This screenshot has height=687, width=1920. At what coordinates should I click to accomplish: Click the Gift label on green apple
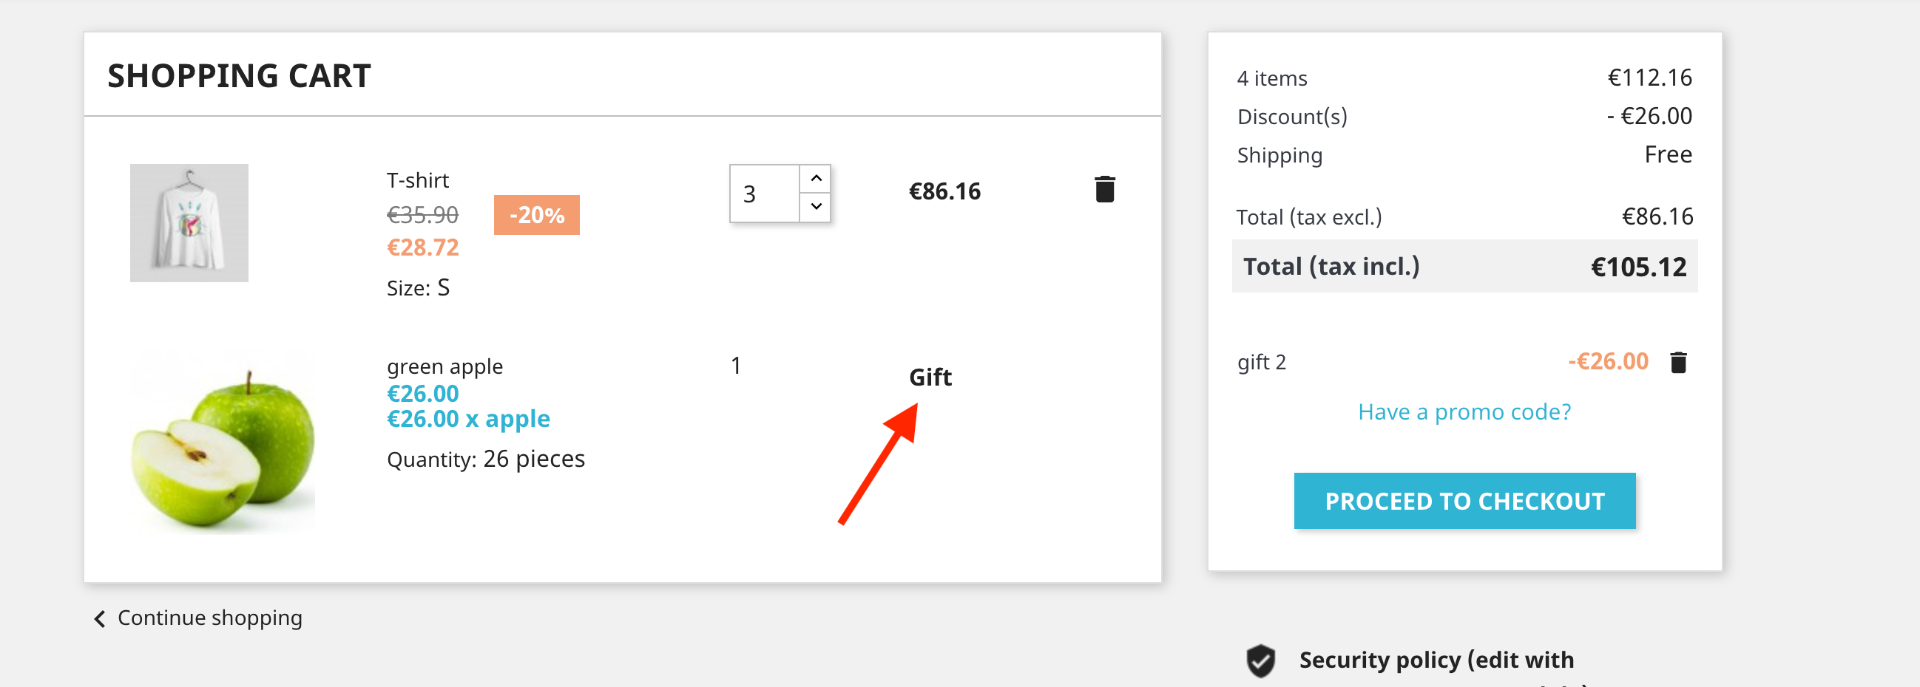[x=930, y=377]
